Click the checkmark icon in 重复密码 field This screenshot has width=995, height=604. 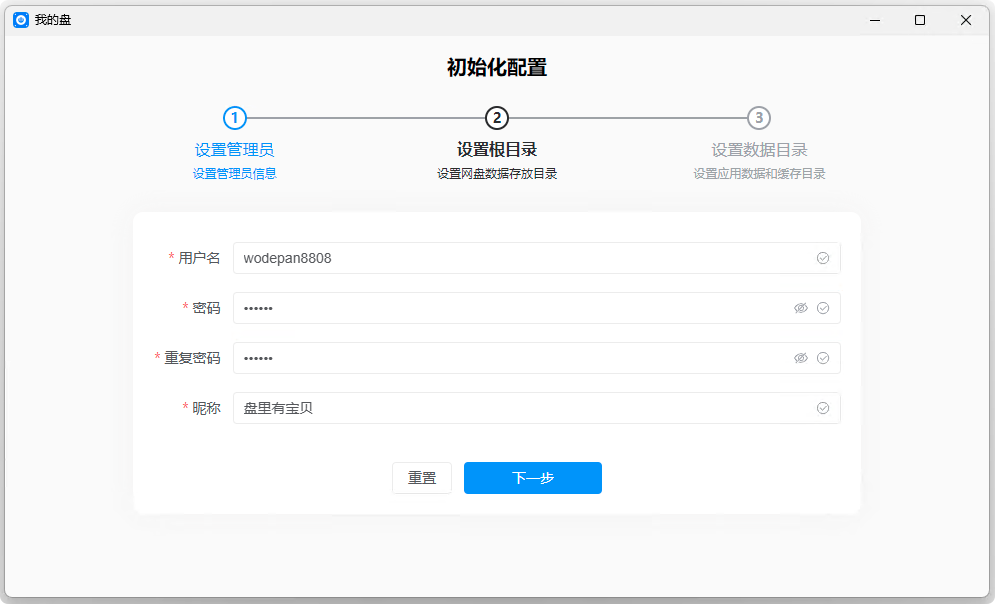pyautogui.click(x=823, y=358)
